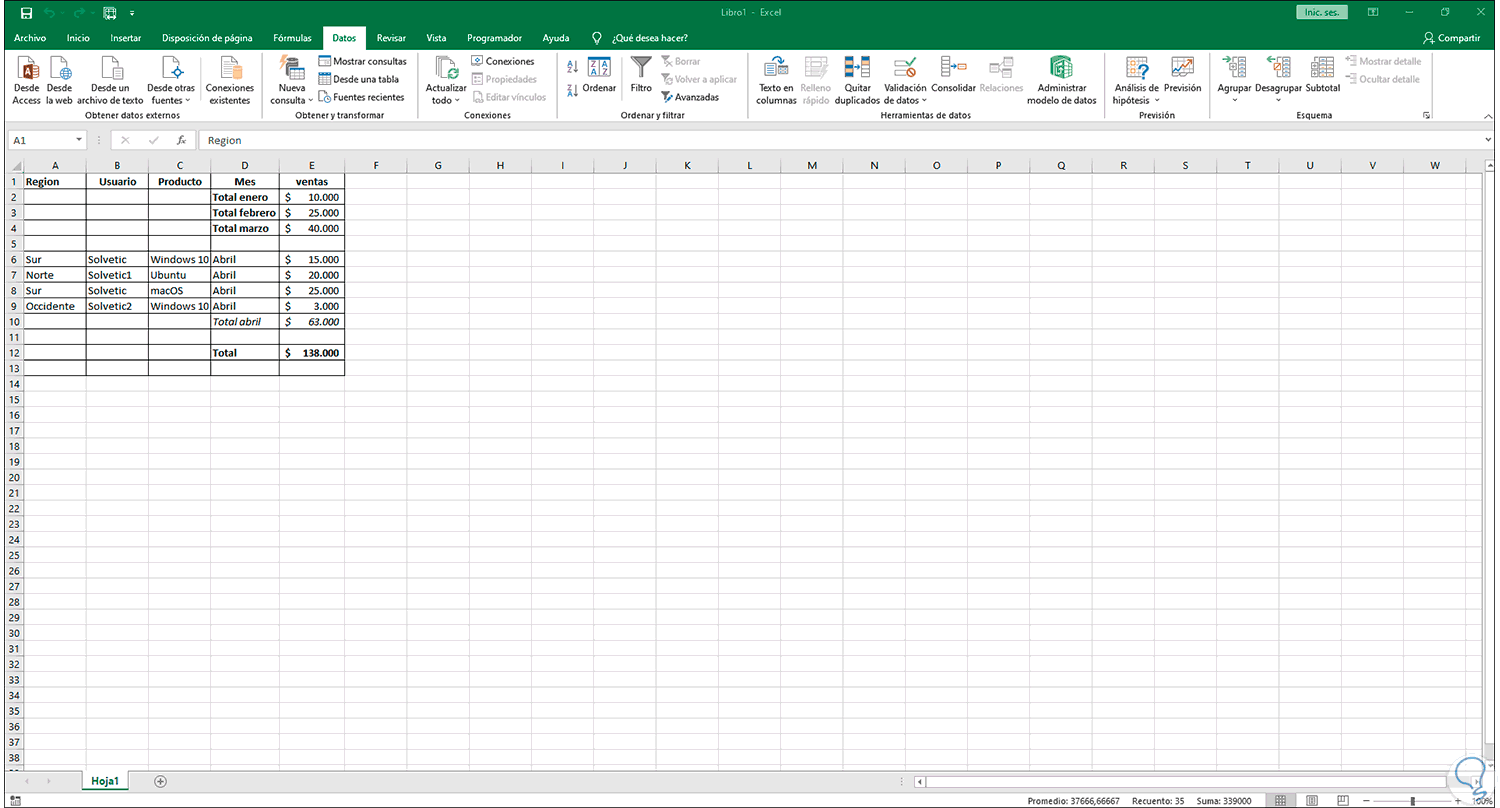Click Quitar duplicados
The width and height of the screenshot is (1500, 808).
pyautogui.click(x=857, y=80)
